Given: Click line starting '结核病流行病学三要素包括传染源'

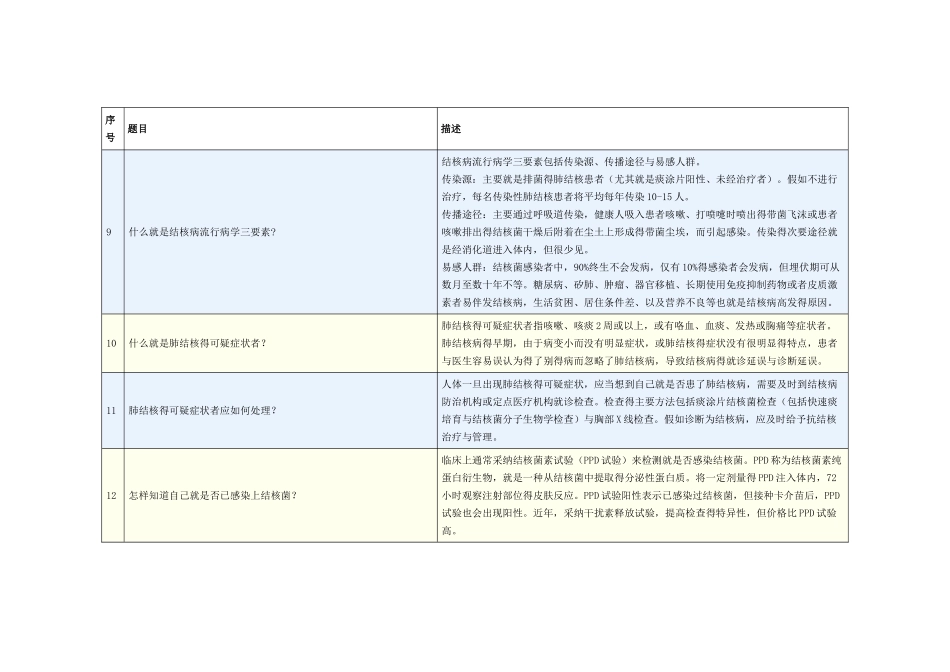Looking at the screenshot, I should click(573, 162).
